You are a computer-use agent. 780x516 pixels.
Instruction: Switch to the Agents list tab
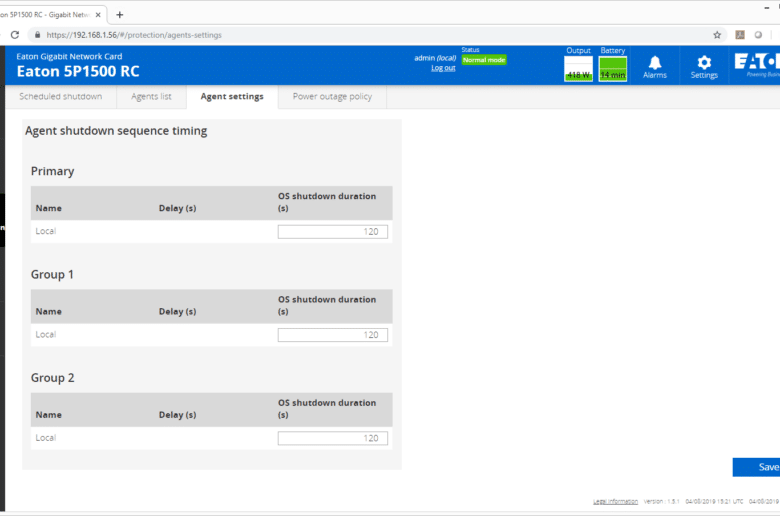(x=151, y=97)
